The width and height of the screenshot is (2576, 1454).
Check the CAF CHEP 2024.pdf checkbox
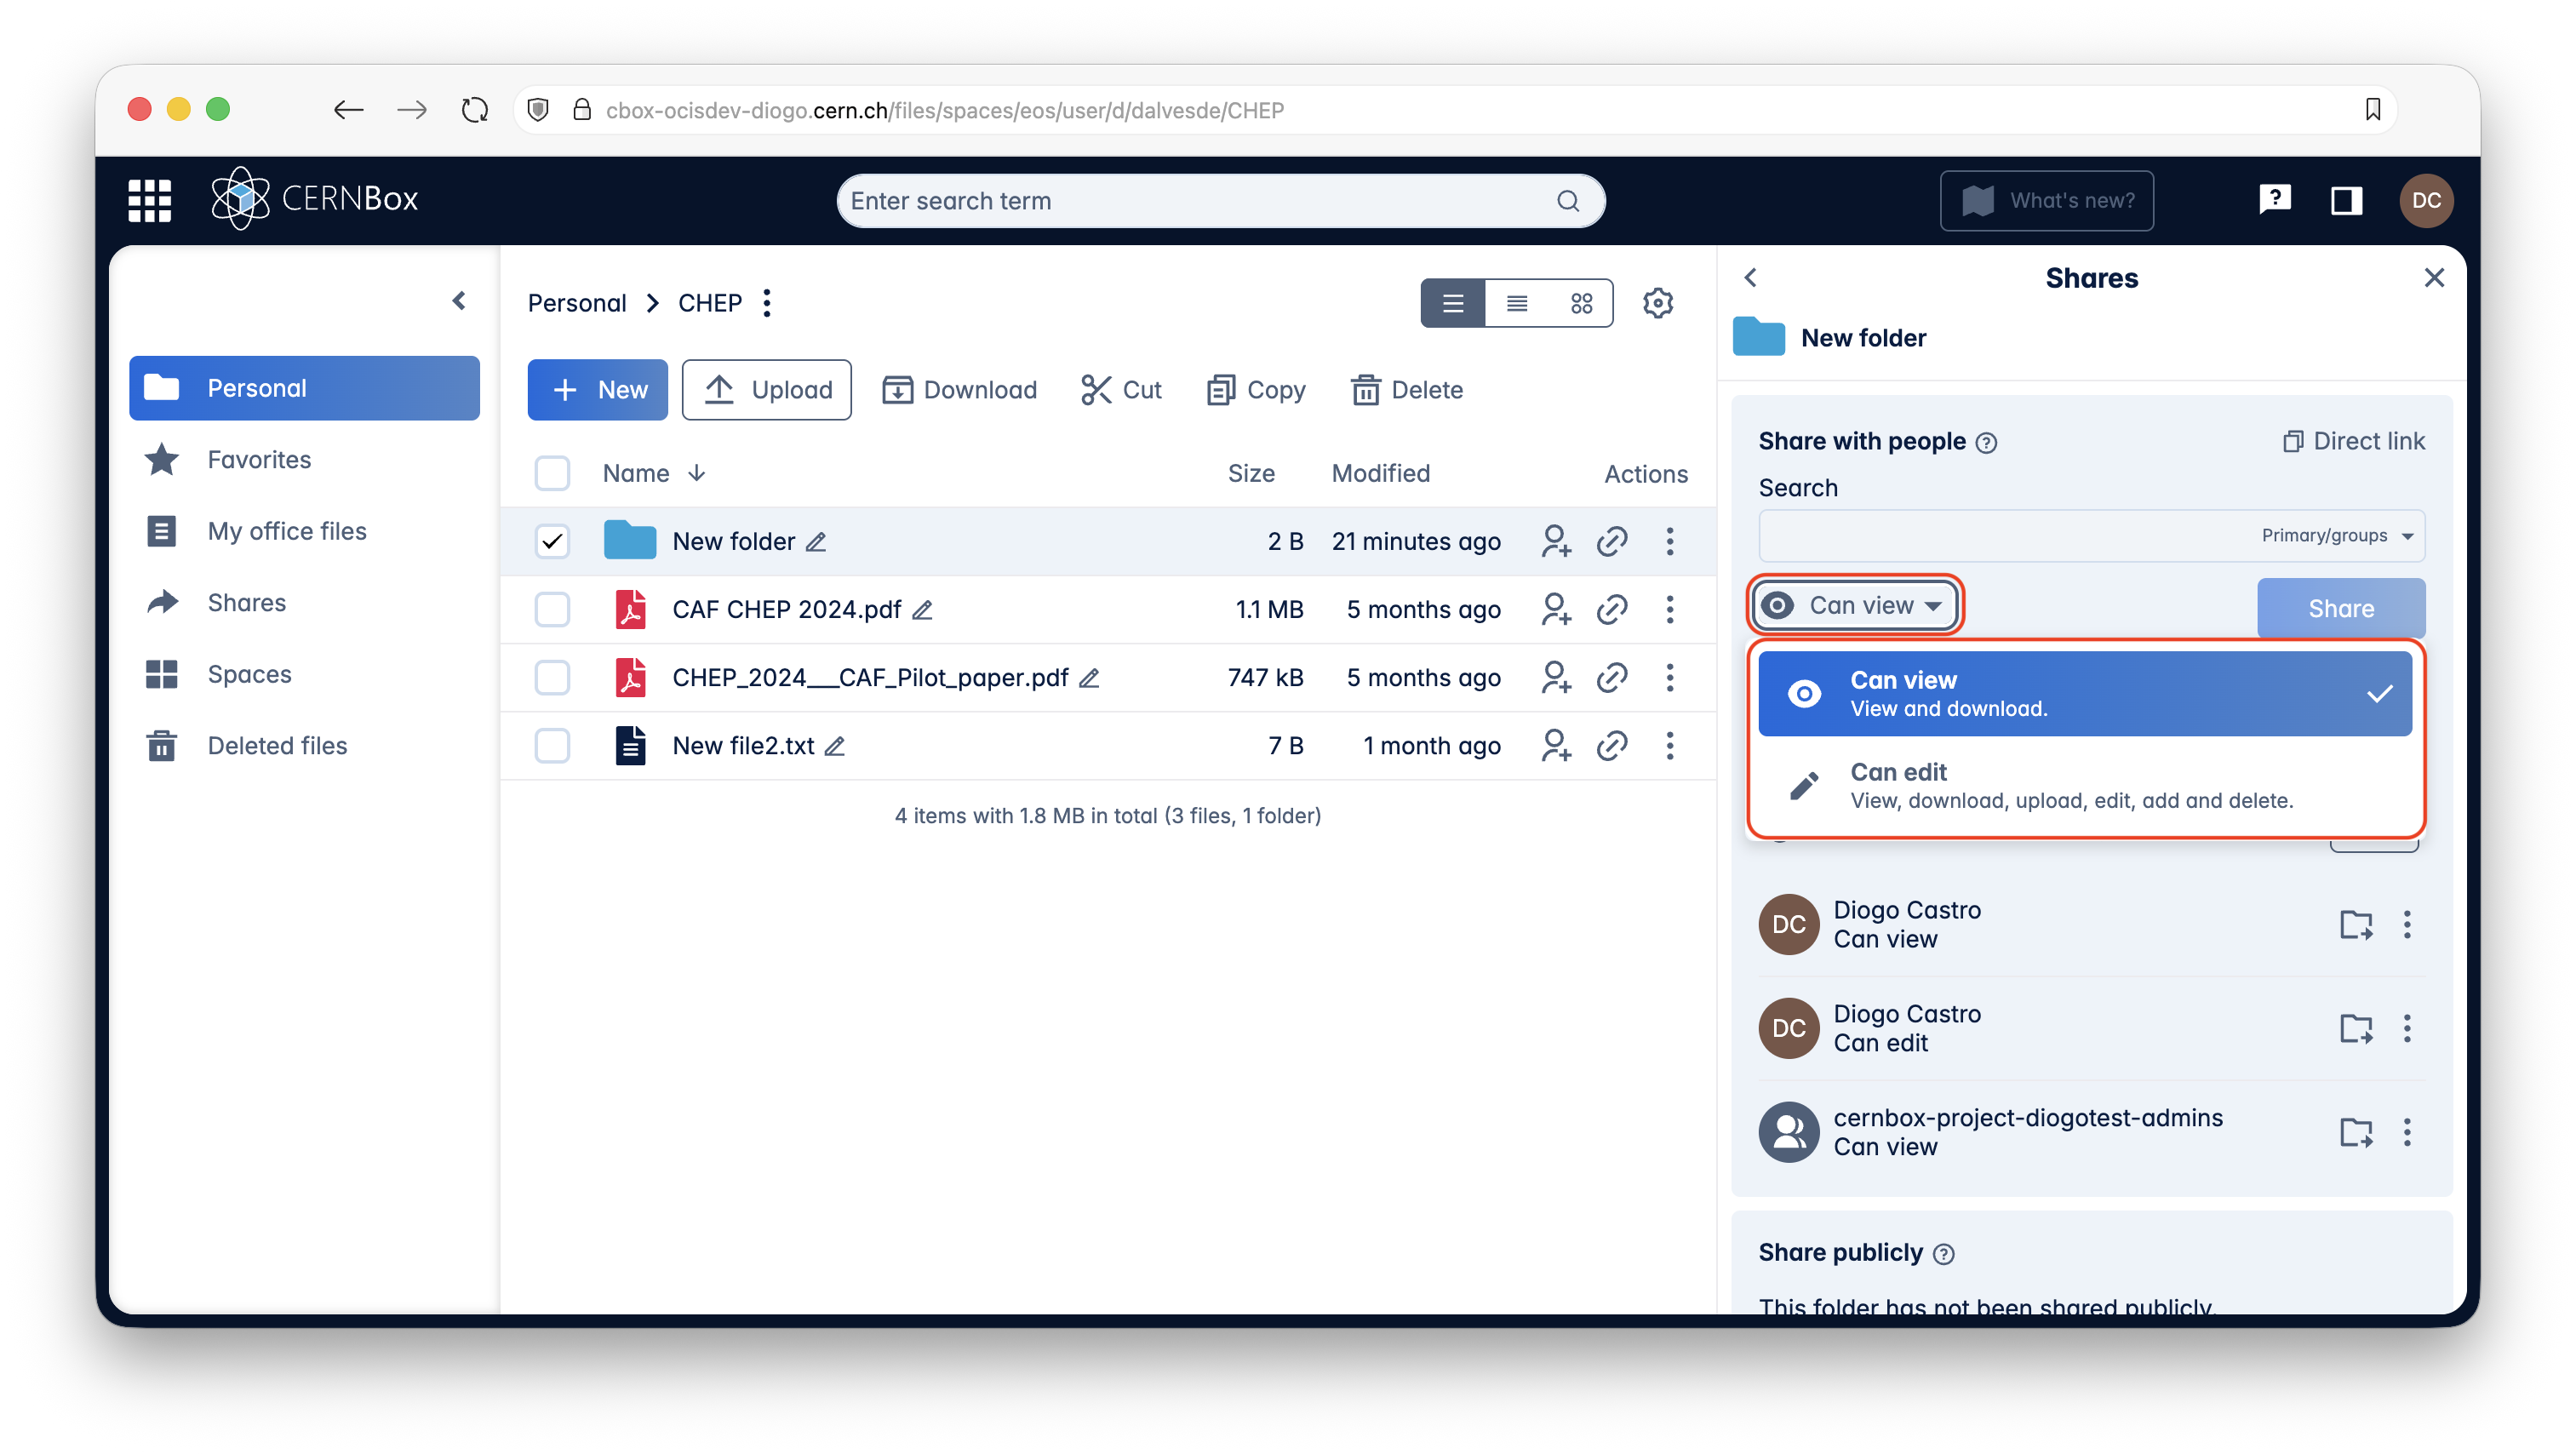[x=552, y=609]
